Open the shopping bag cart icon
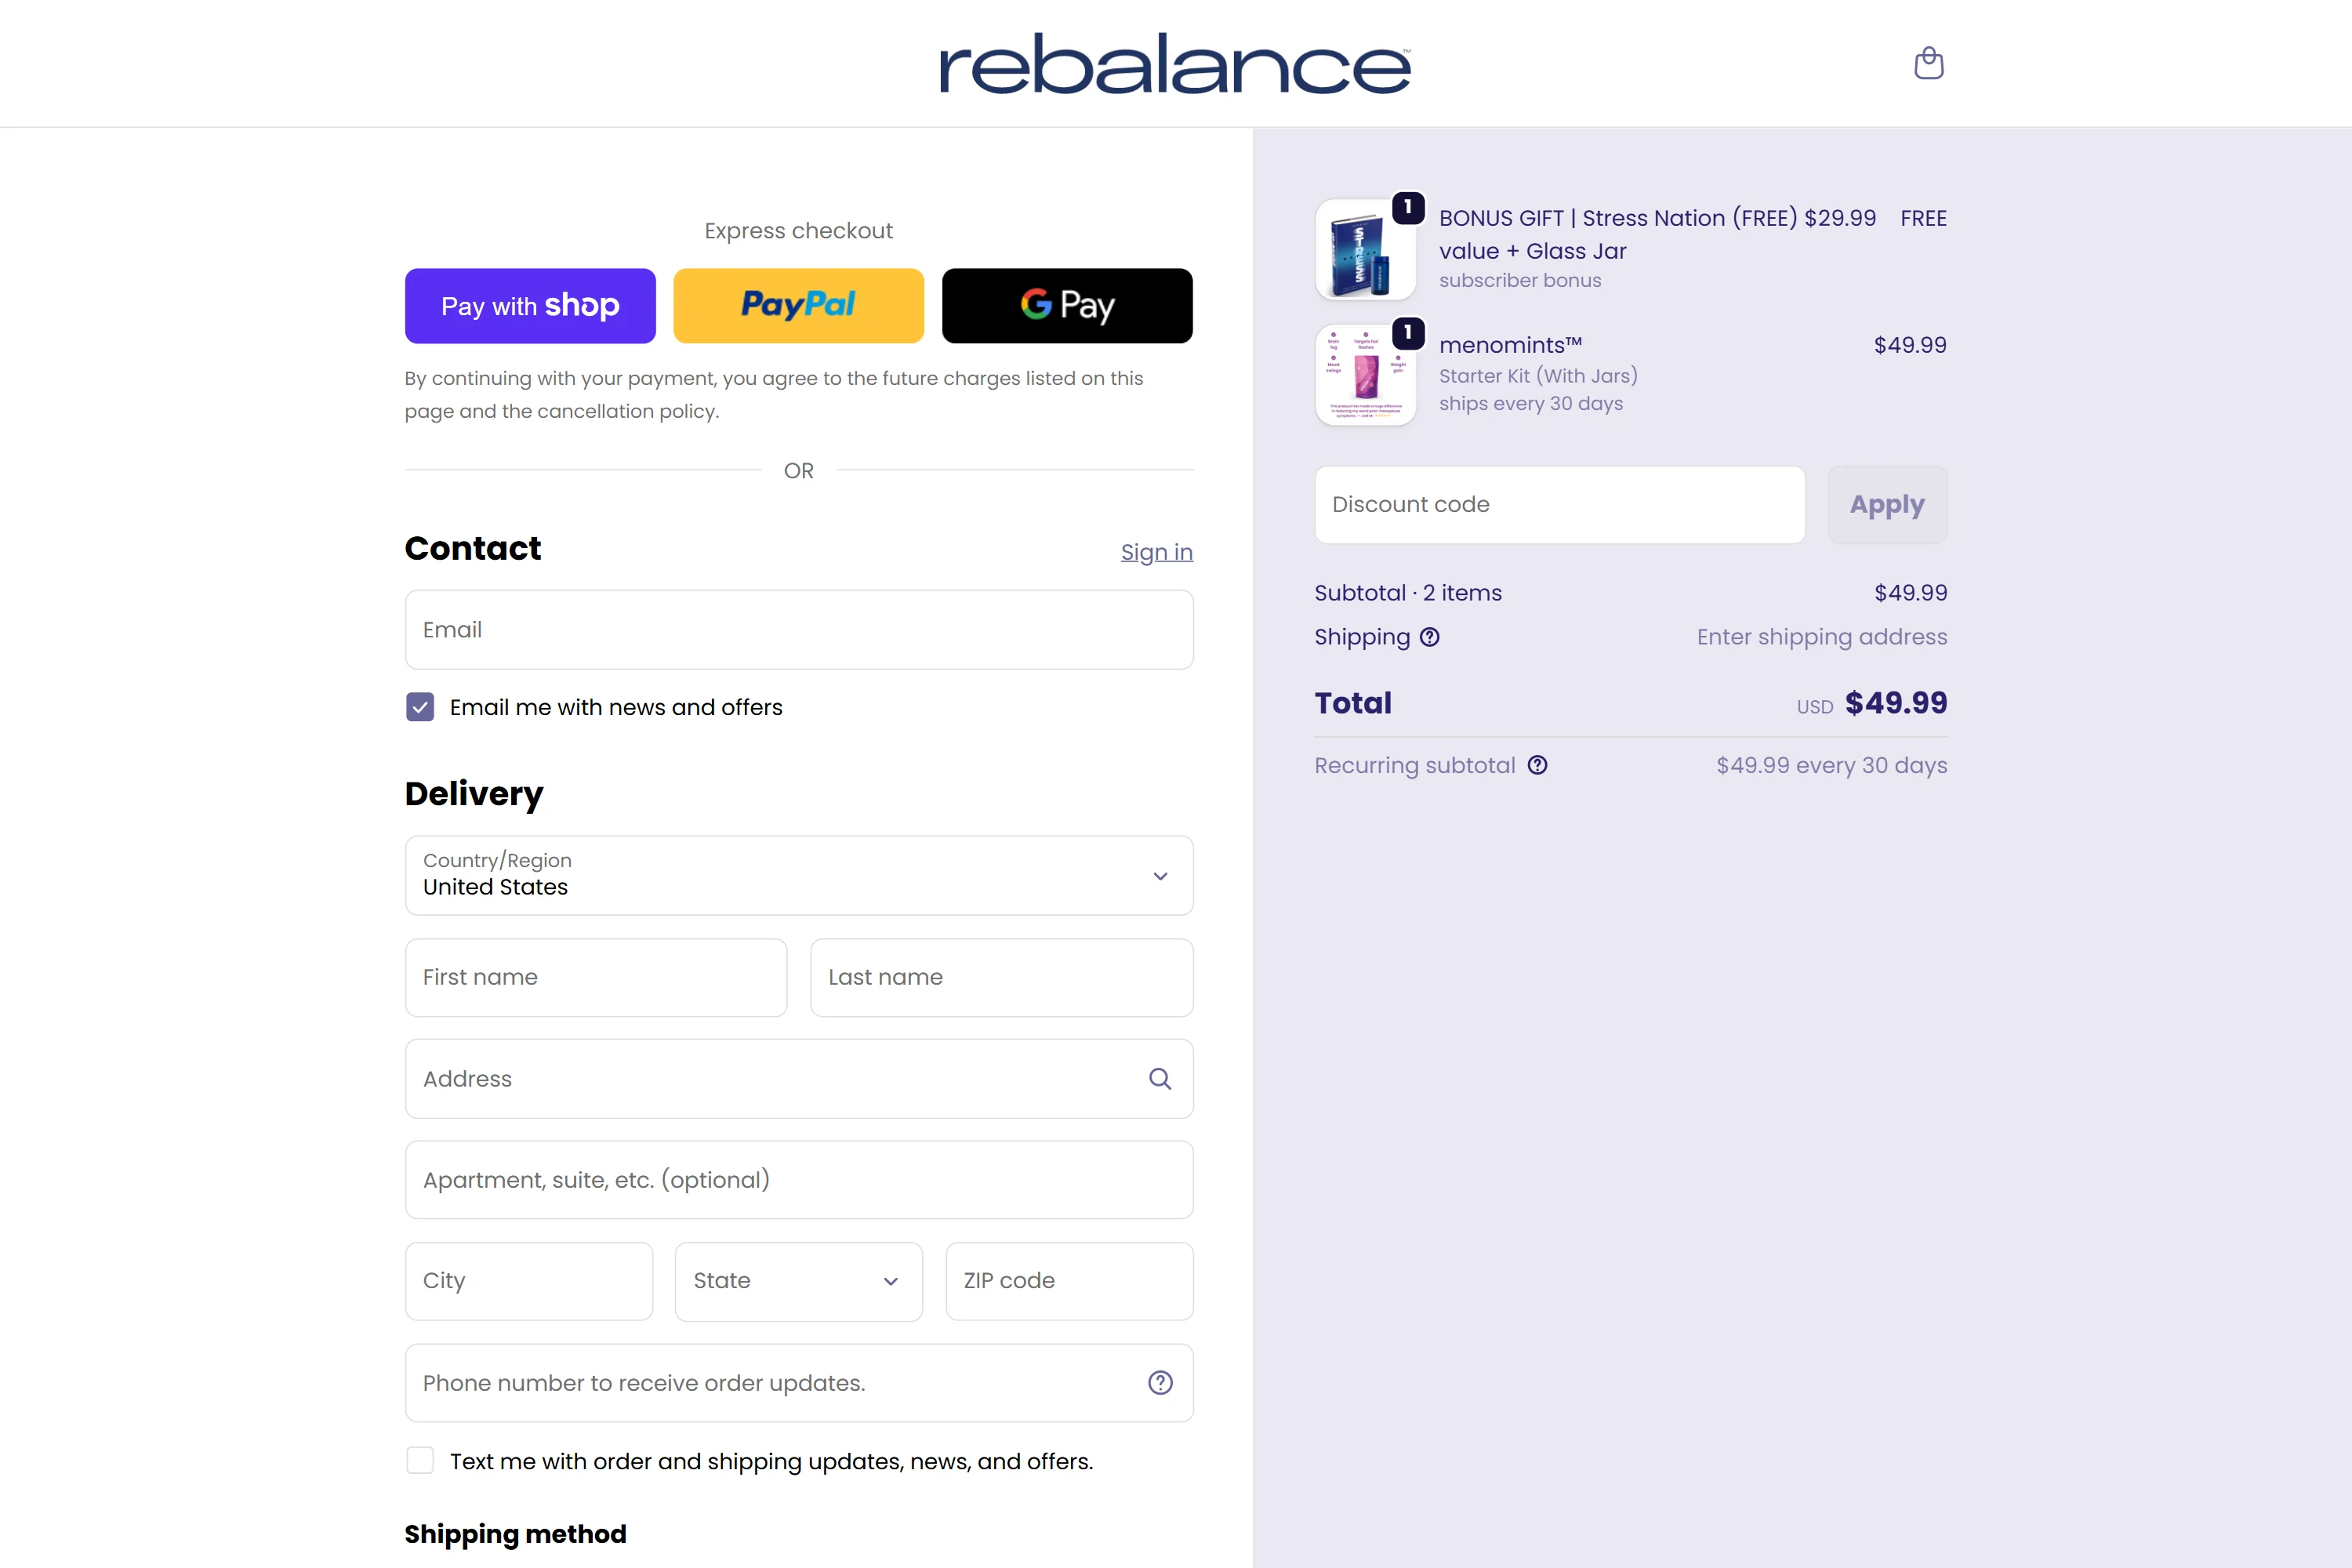2352x1568 pixels. (x=1928, y=63)
